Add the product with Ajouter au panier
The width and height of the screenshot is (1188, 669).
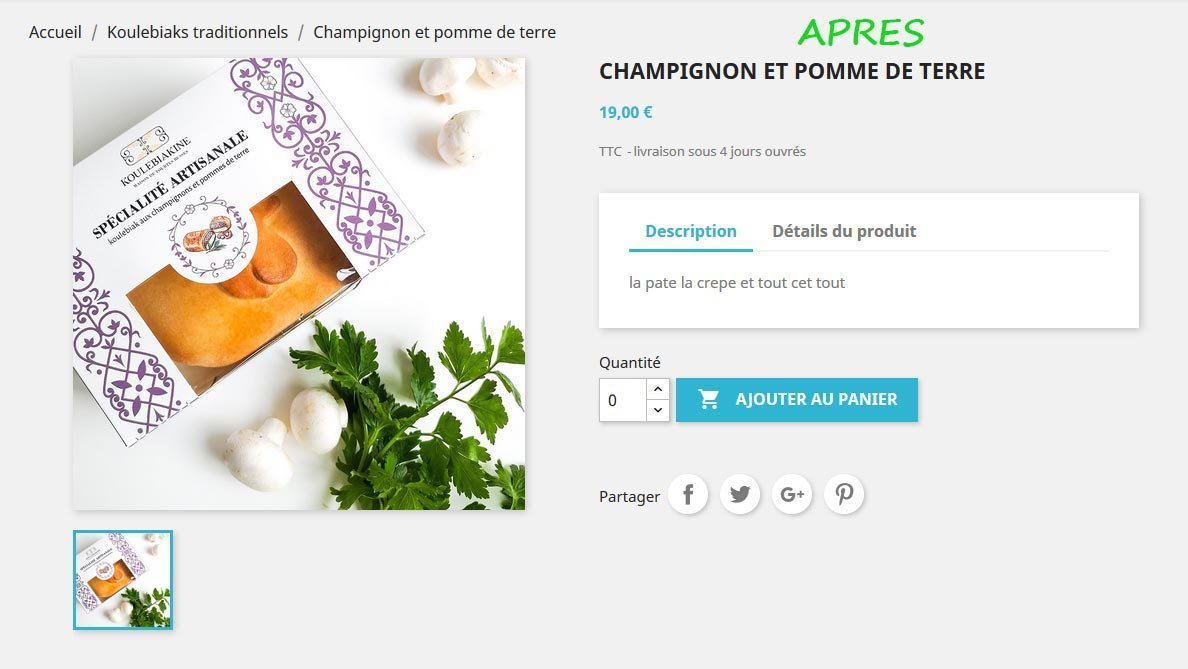[797, 400]
